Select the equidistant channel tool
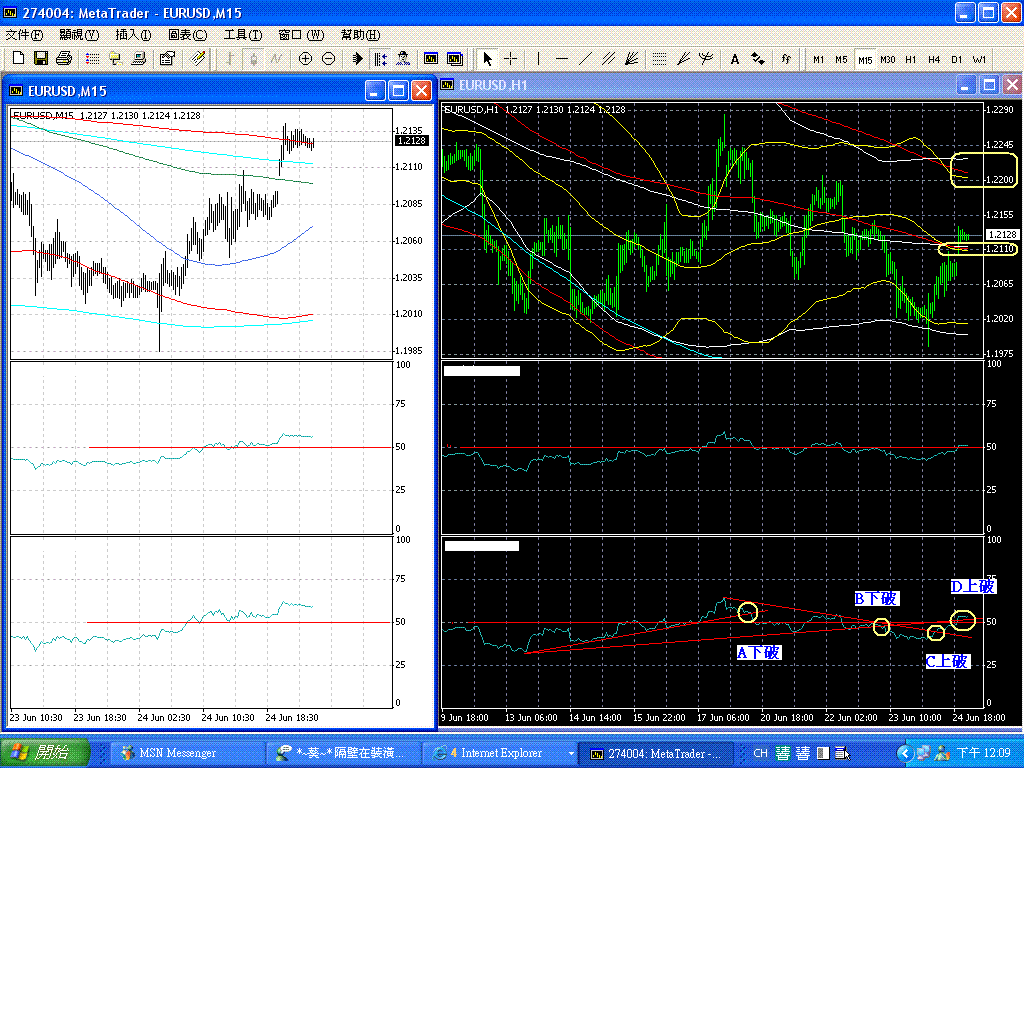1024x1030 pixels. [608, 58]
